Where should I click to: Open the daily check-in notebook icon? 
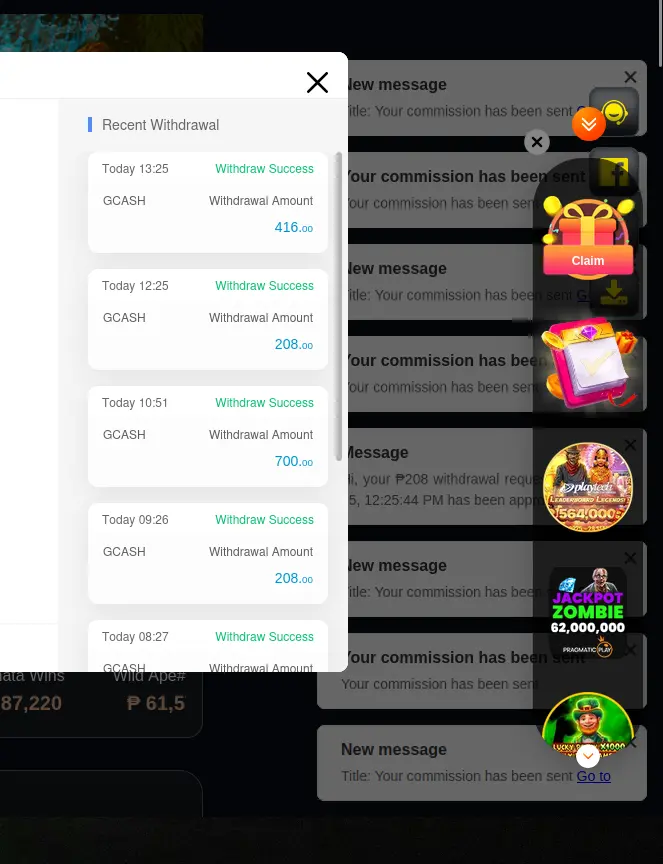pos(588,365)
